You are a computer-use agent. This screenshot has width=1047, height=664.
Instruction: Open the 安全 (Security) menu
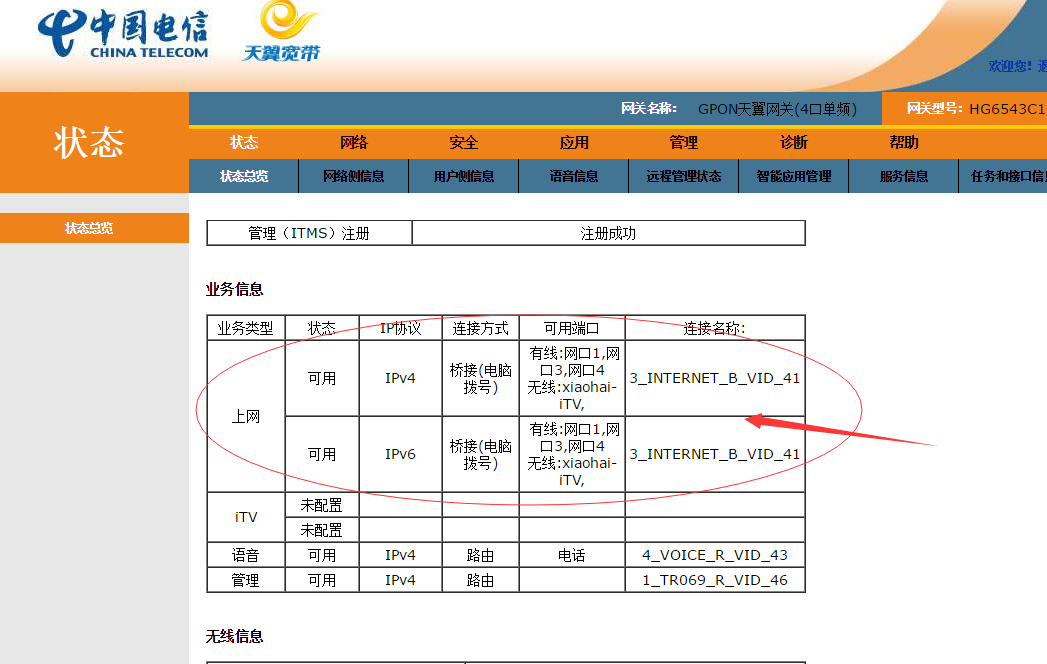[463, 142]
